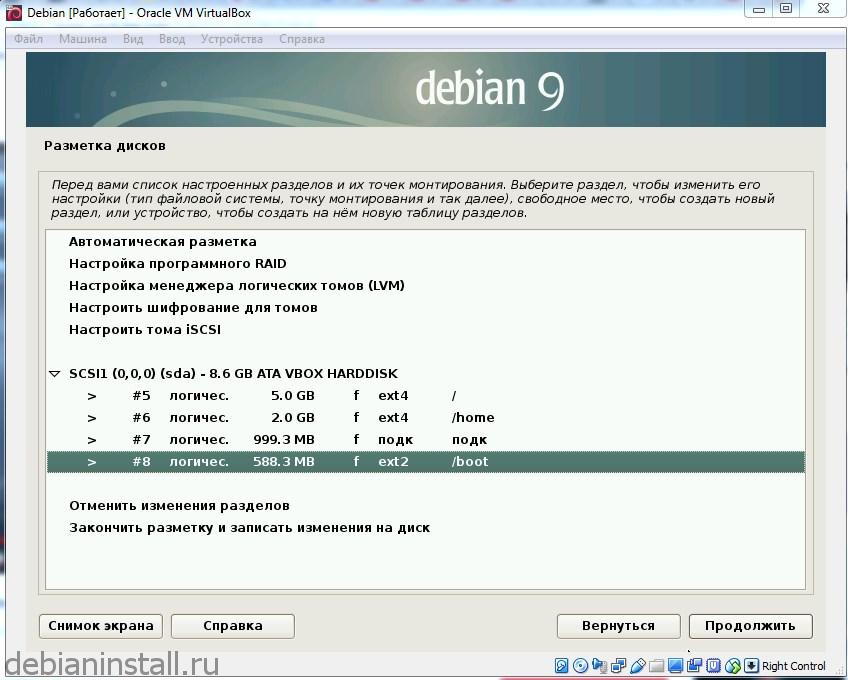Open the optical disk status icon

click(x=580, y=666)
